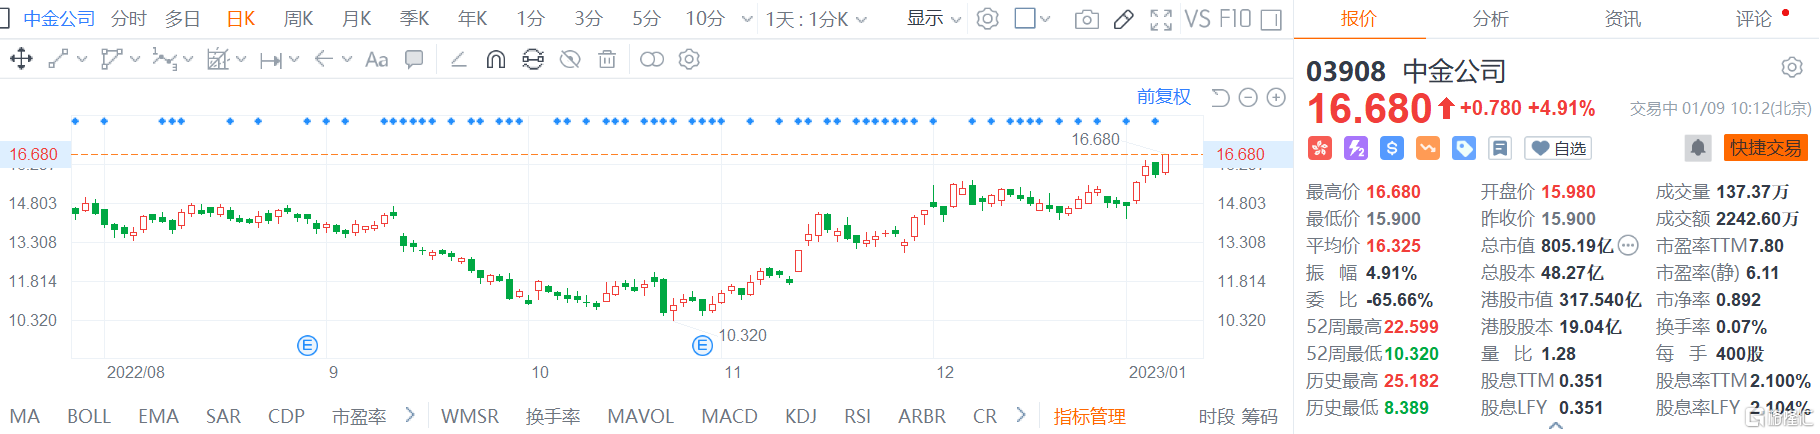Expand wave tool options arrow
The height and width of the screenshot is (434, 1820).
[187, 60]
